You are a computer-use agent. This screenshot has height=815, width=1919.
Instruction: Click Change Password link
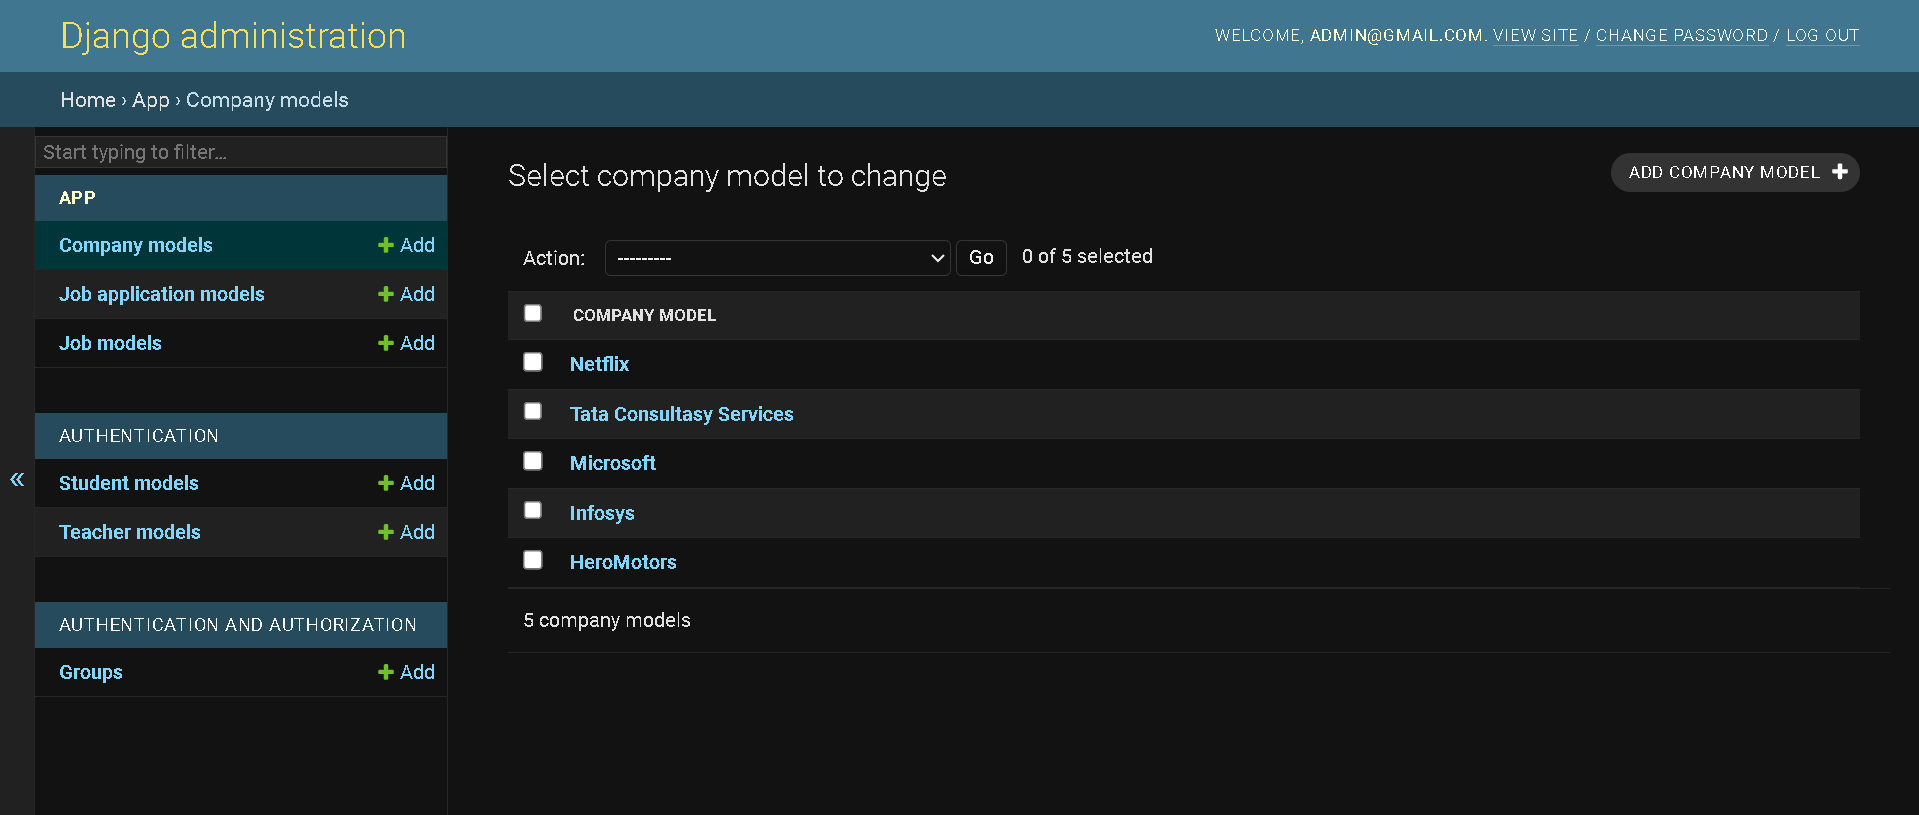[x=1682, y=35]
